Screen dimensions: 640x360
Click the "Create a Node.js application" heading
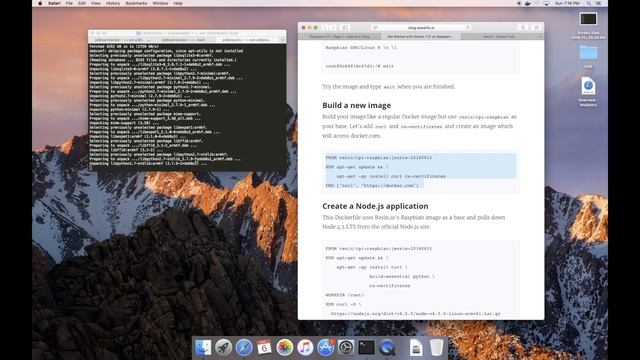pyautogui.click(x=375, y=206)
